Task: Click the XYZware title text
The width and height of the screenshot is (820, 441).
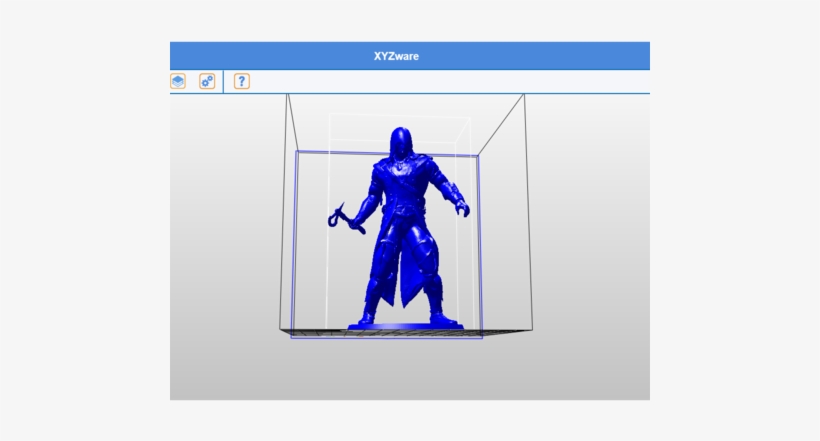Action: pos(396,56)
